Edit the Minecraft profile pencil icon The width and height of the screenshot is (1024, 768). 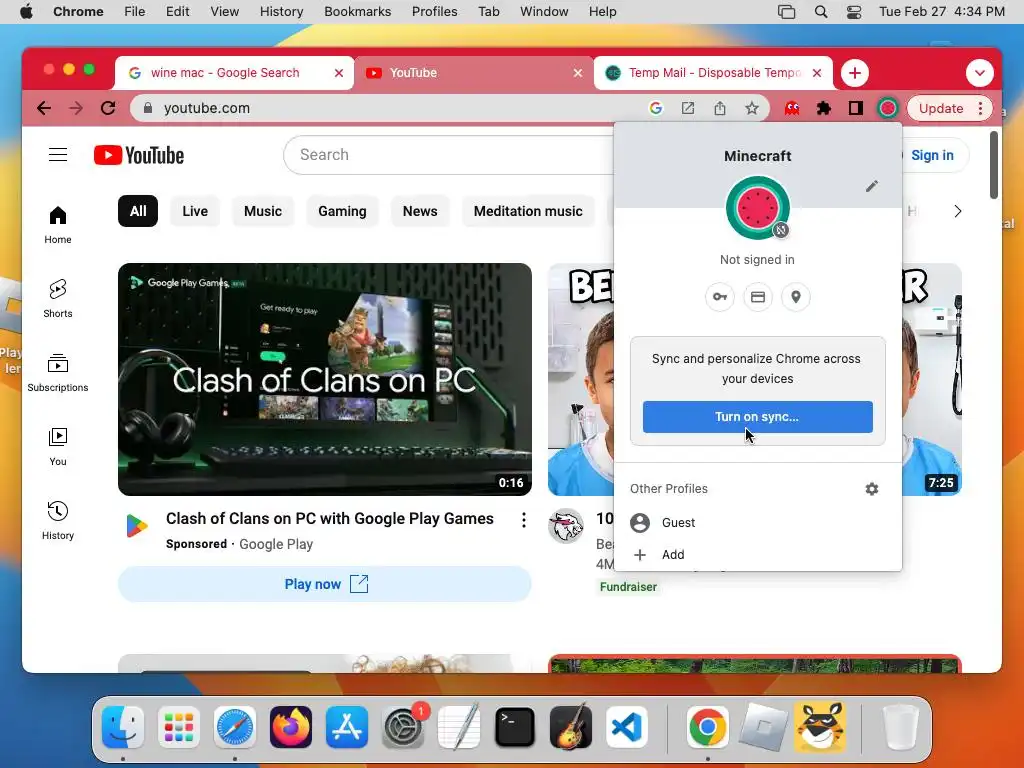871,186
